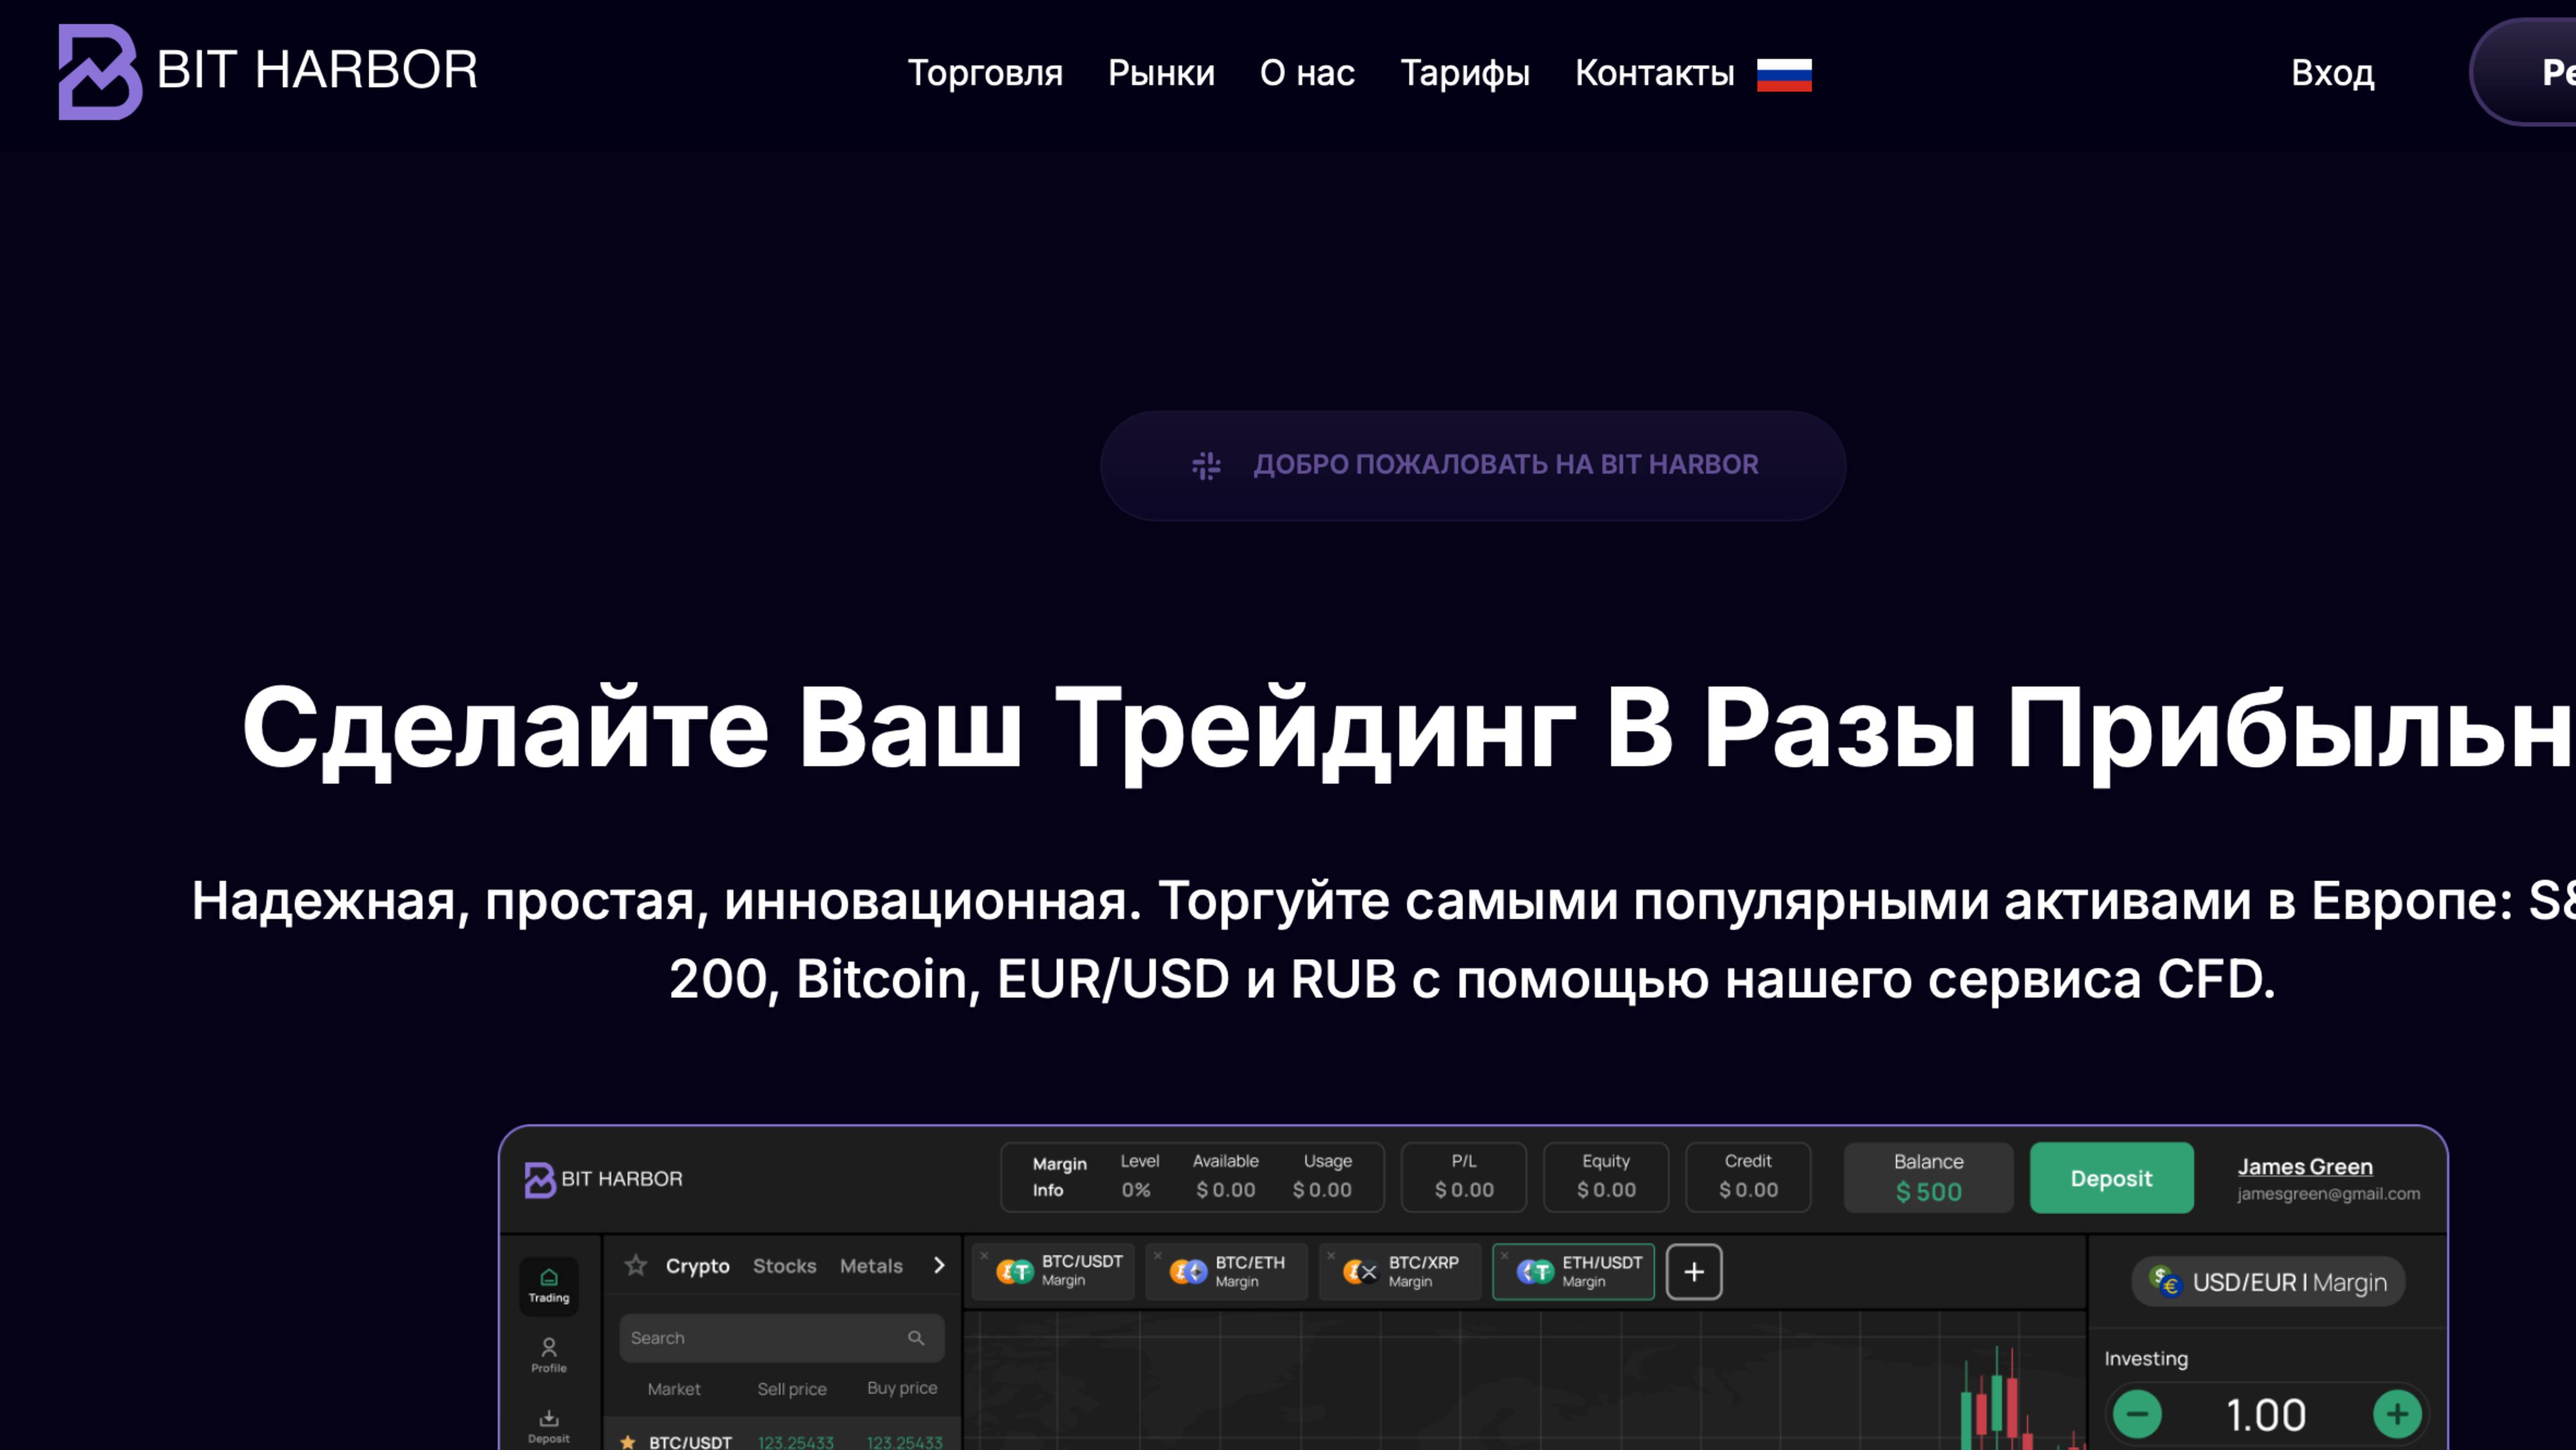Select the BTC/ETH Margin chart tab
Viewport: 2576px width, 1450px height.
(1226, 1271)
